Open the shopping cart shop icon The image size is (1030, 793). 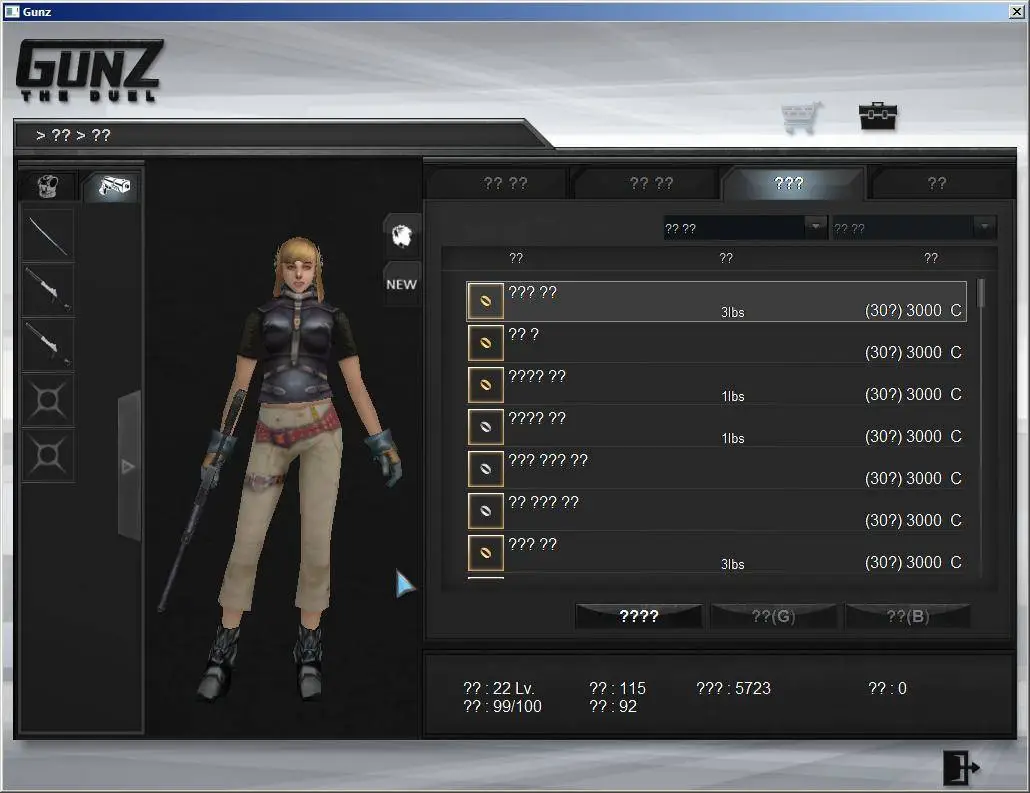point(801,118)
